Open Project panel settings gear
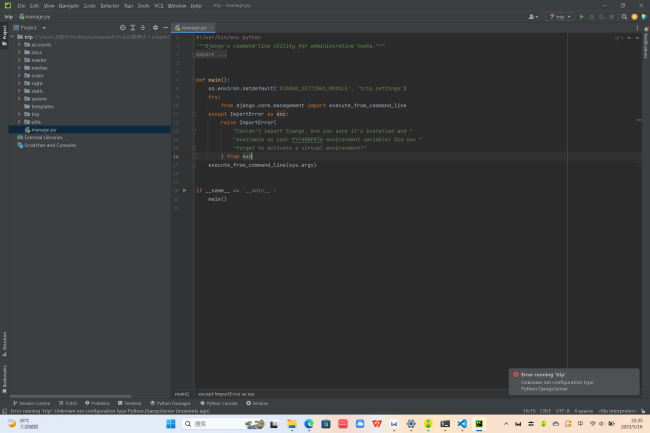Image resolution: width=650 pixels, height=433 pixels. pos(154,28)
